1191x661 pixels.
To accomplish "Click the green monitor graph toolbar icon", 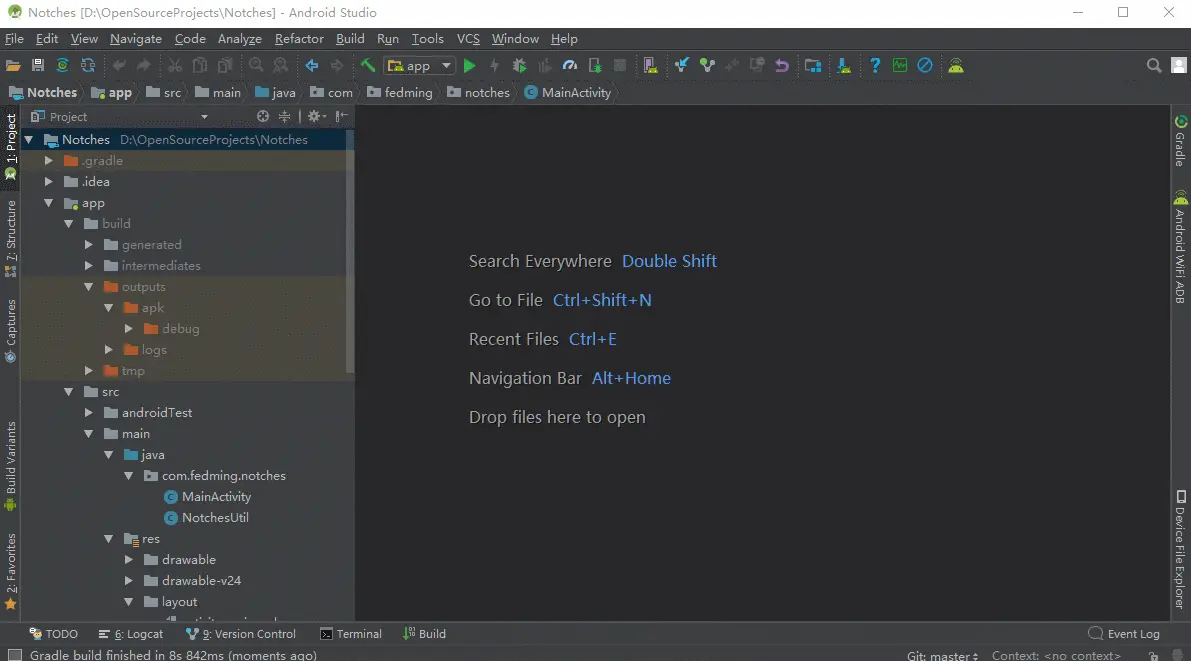I will tap(900, 66).
